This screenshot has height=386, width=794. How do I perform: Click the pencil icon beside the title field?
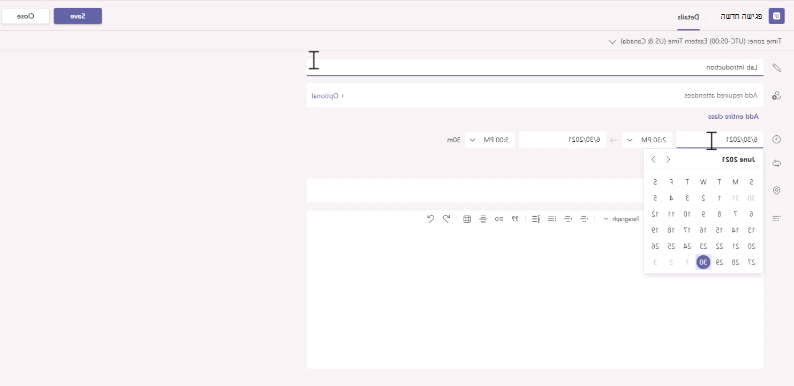pos(776,67)
